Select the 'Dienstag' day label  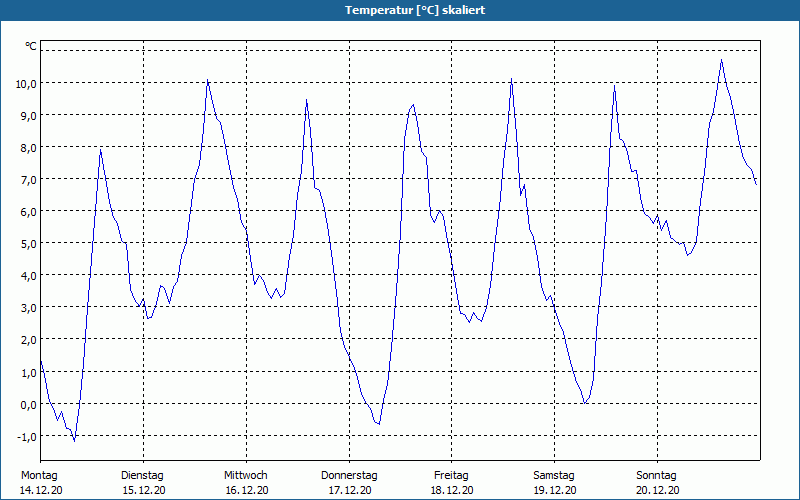pos(142,476)
